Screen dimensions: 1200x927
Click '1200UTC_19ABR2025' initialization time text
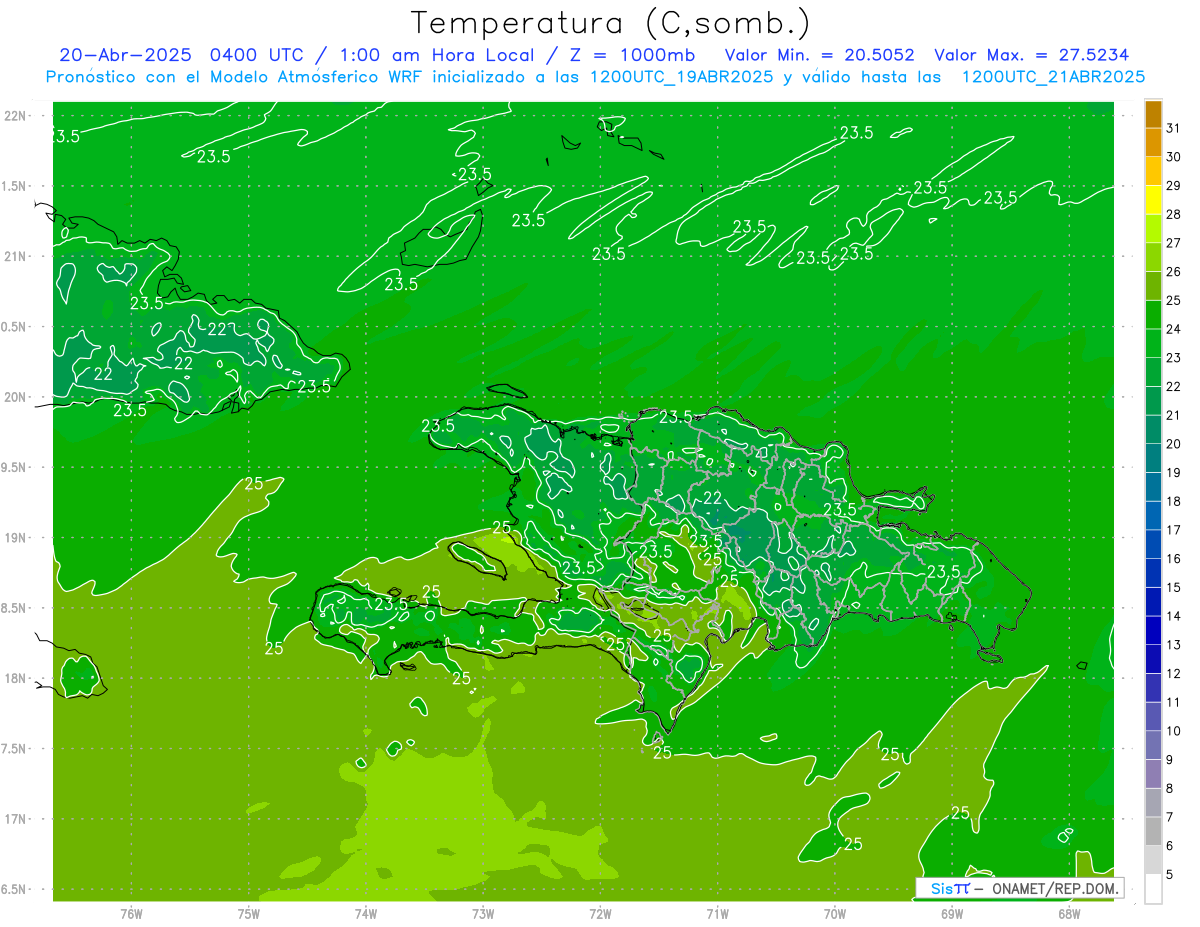point(682,77)
